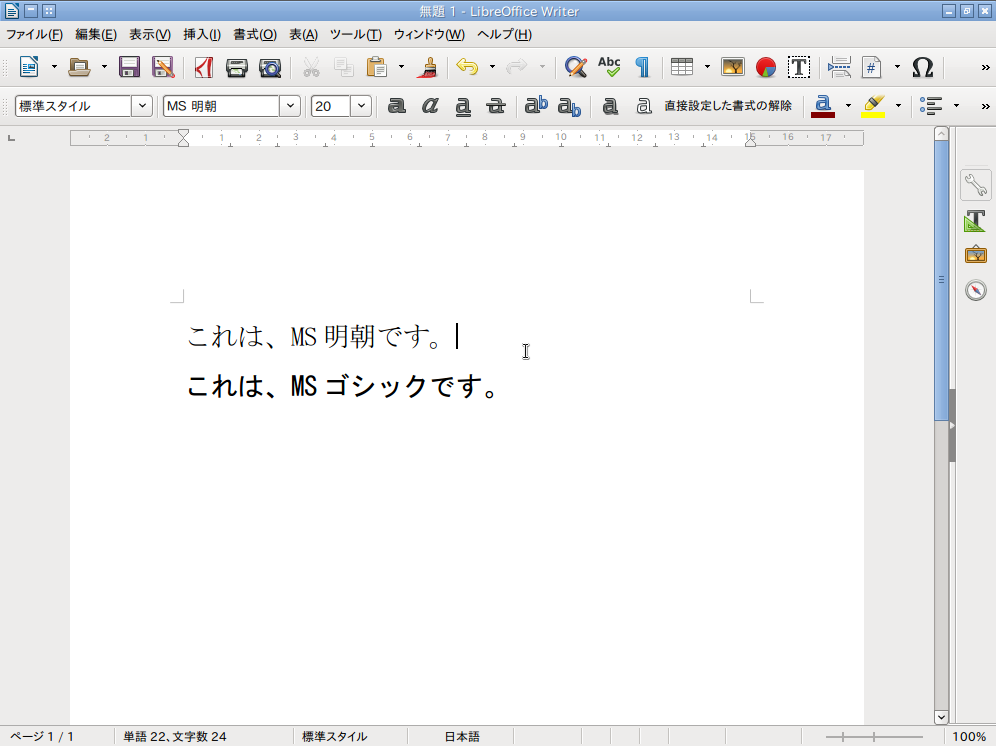Screen dimensions: 996x746
Task: Click the New document icon
Action: [x=29, y=67]
